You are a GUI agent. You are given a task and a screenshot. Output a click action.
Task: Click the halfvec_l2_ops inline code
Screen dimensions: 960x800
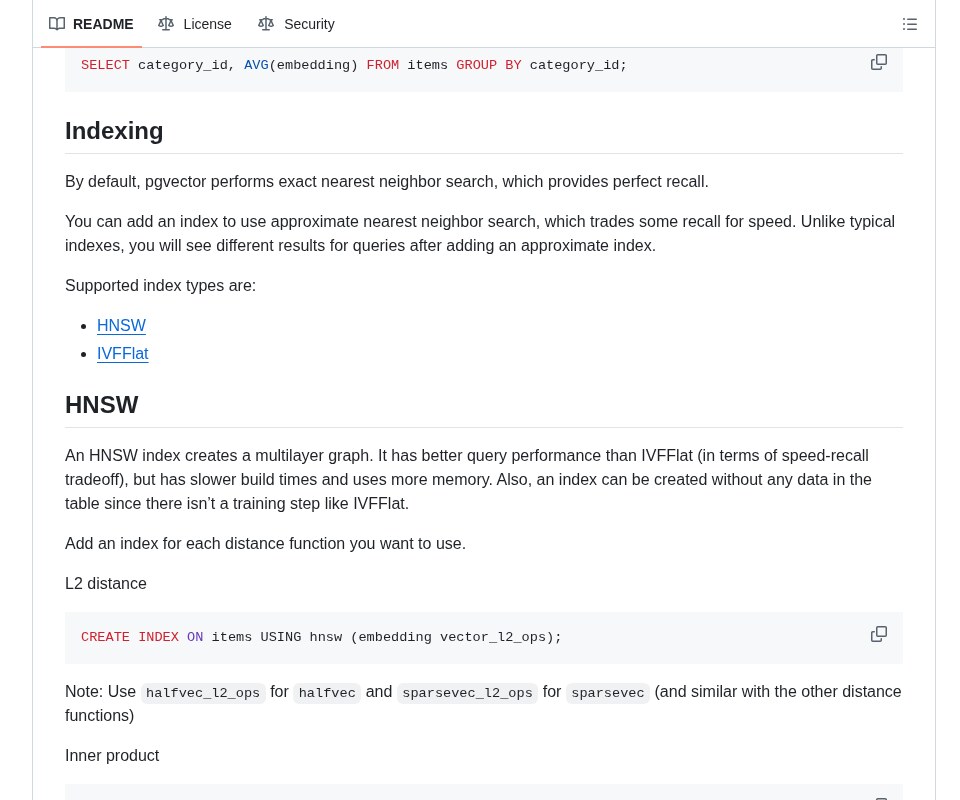click(203, 693)
